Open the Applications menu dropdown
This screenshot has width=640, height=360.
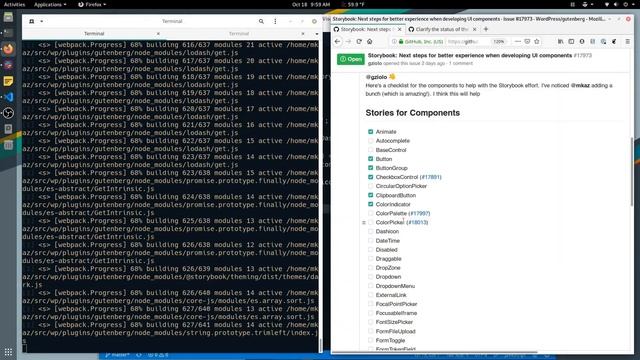tap(50, 4)
